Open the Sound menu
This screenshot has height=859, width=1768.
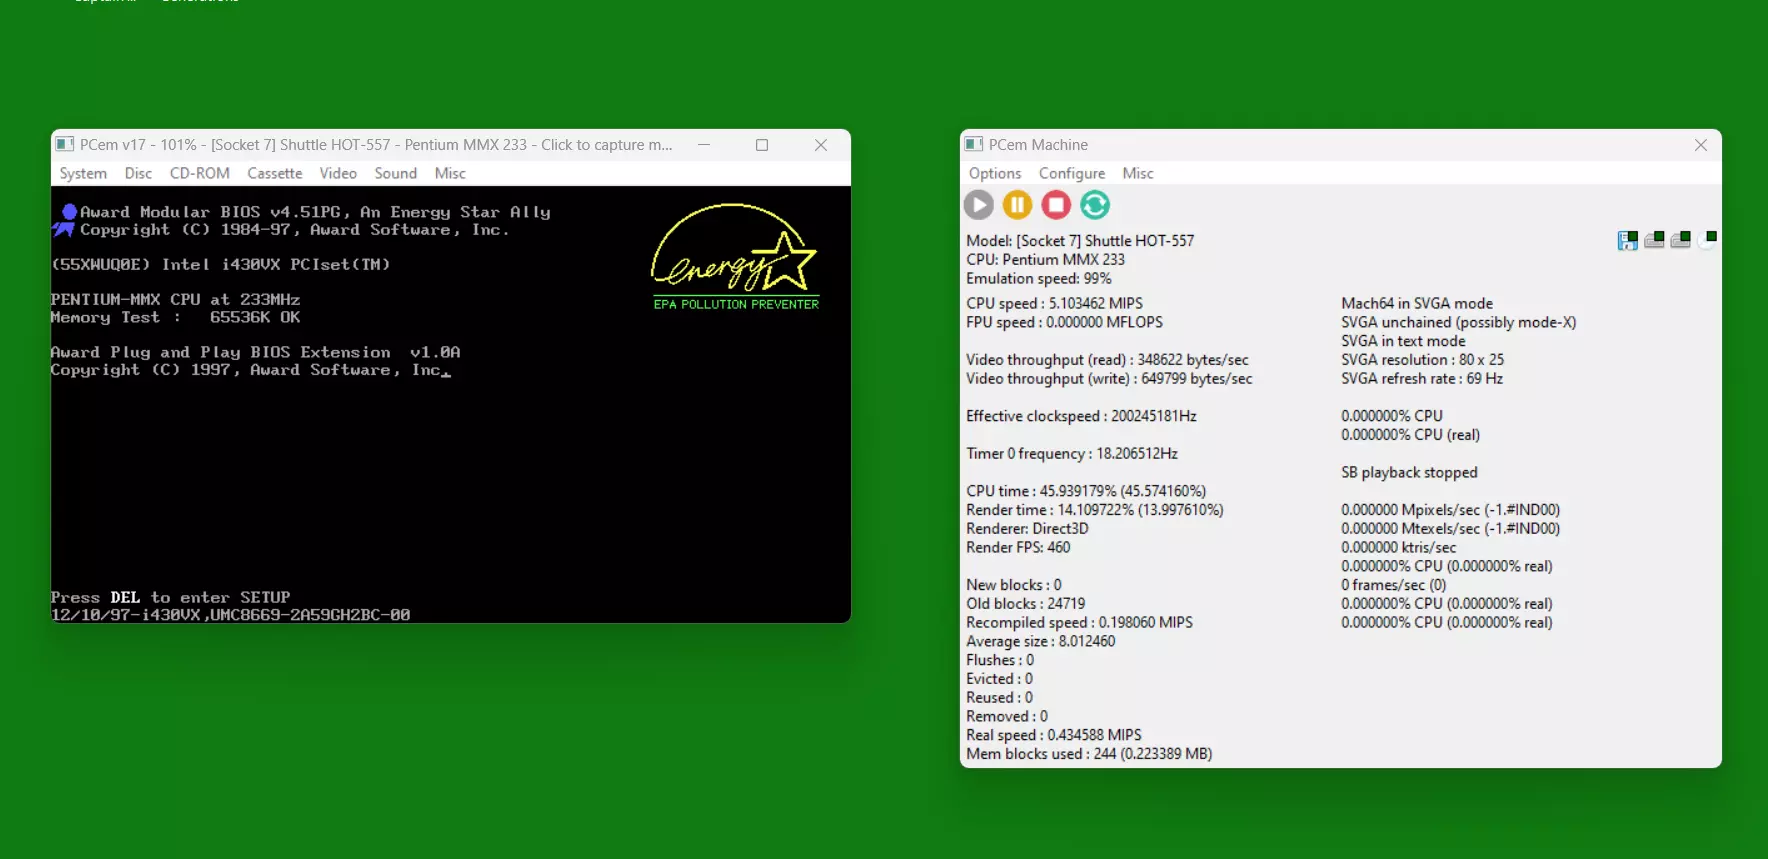[396, 173]
